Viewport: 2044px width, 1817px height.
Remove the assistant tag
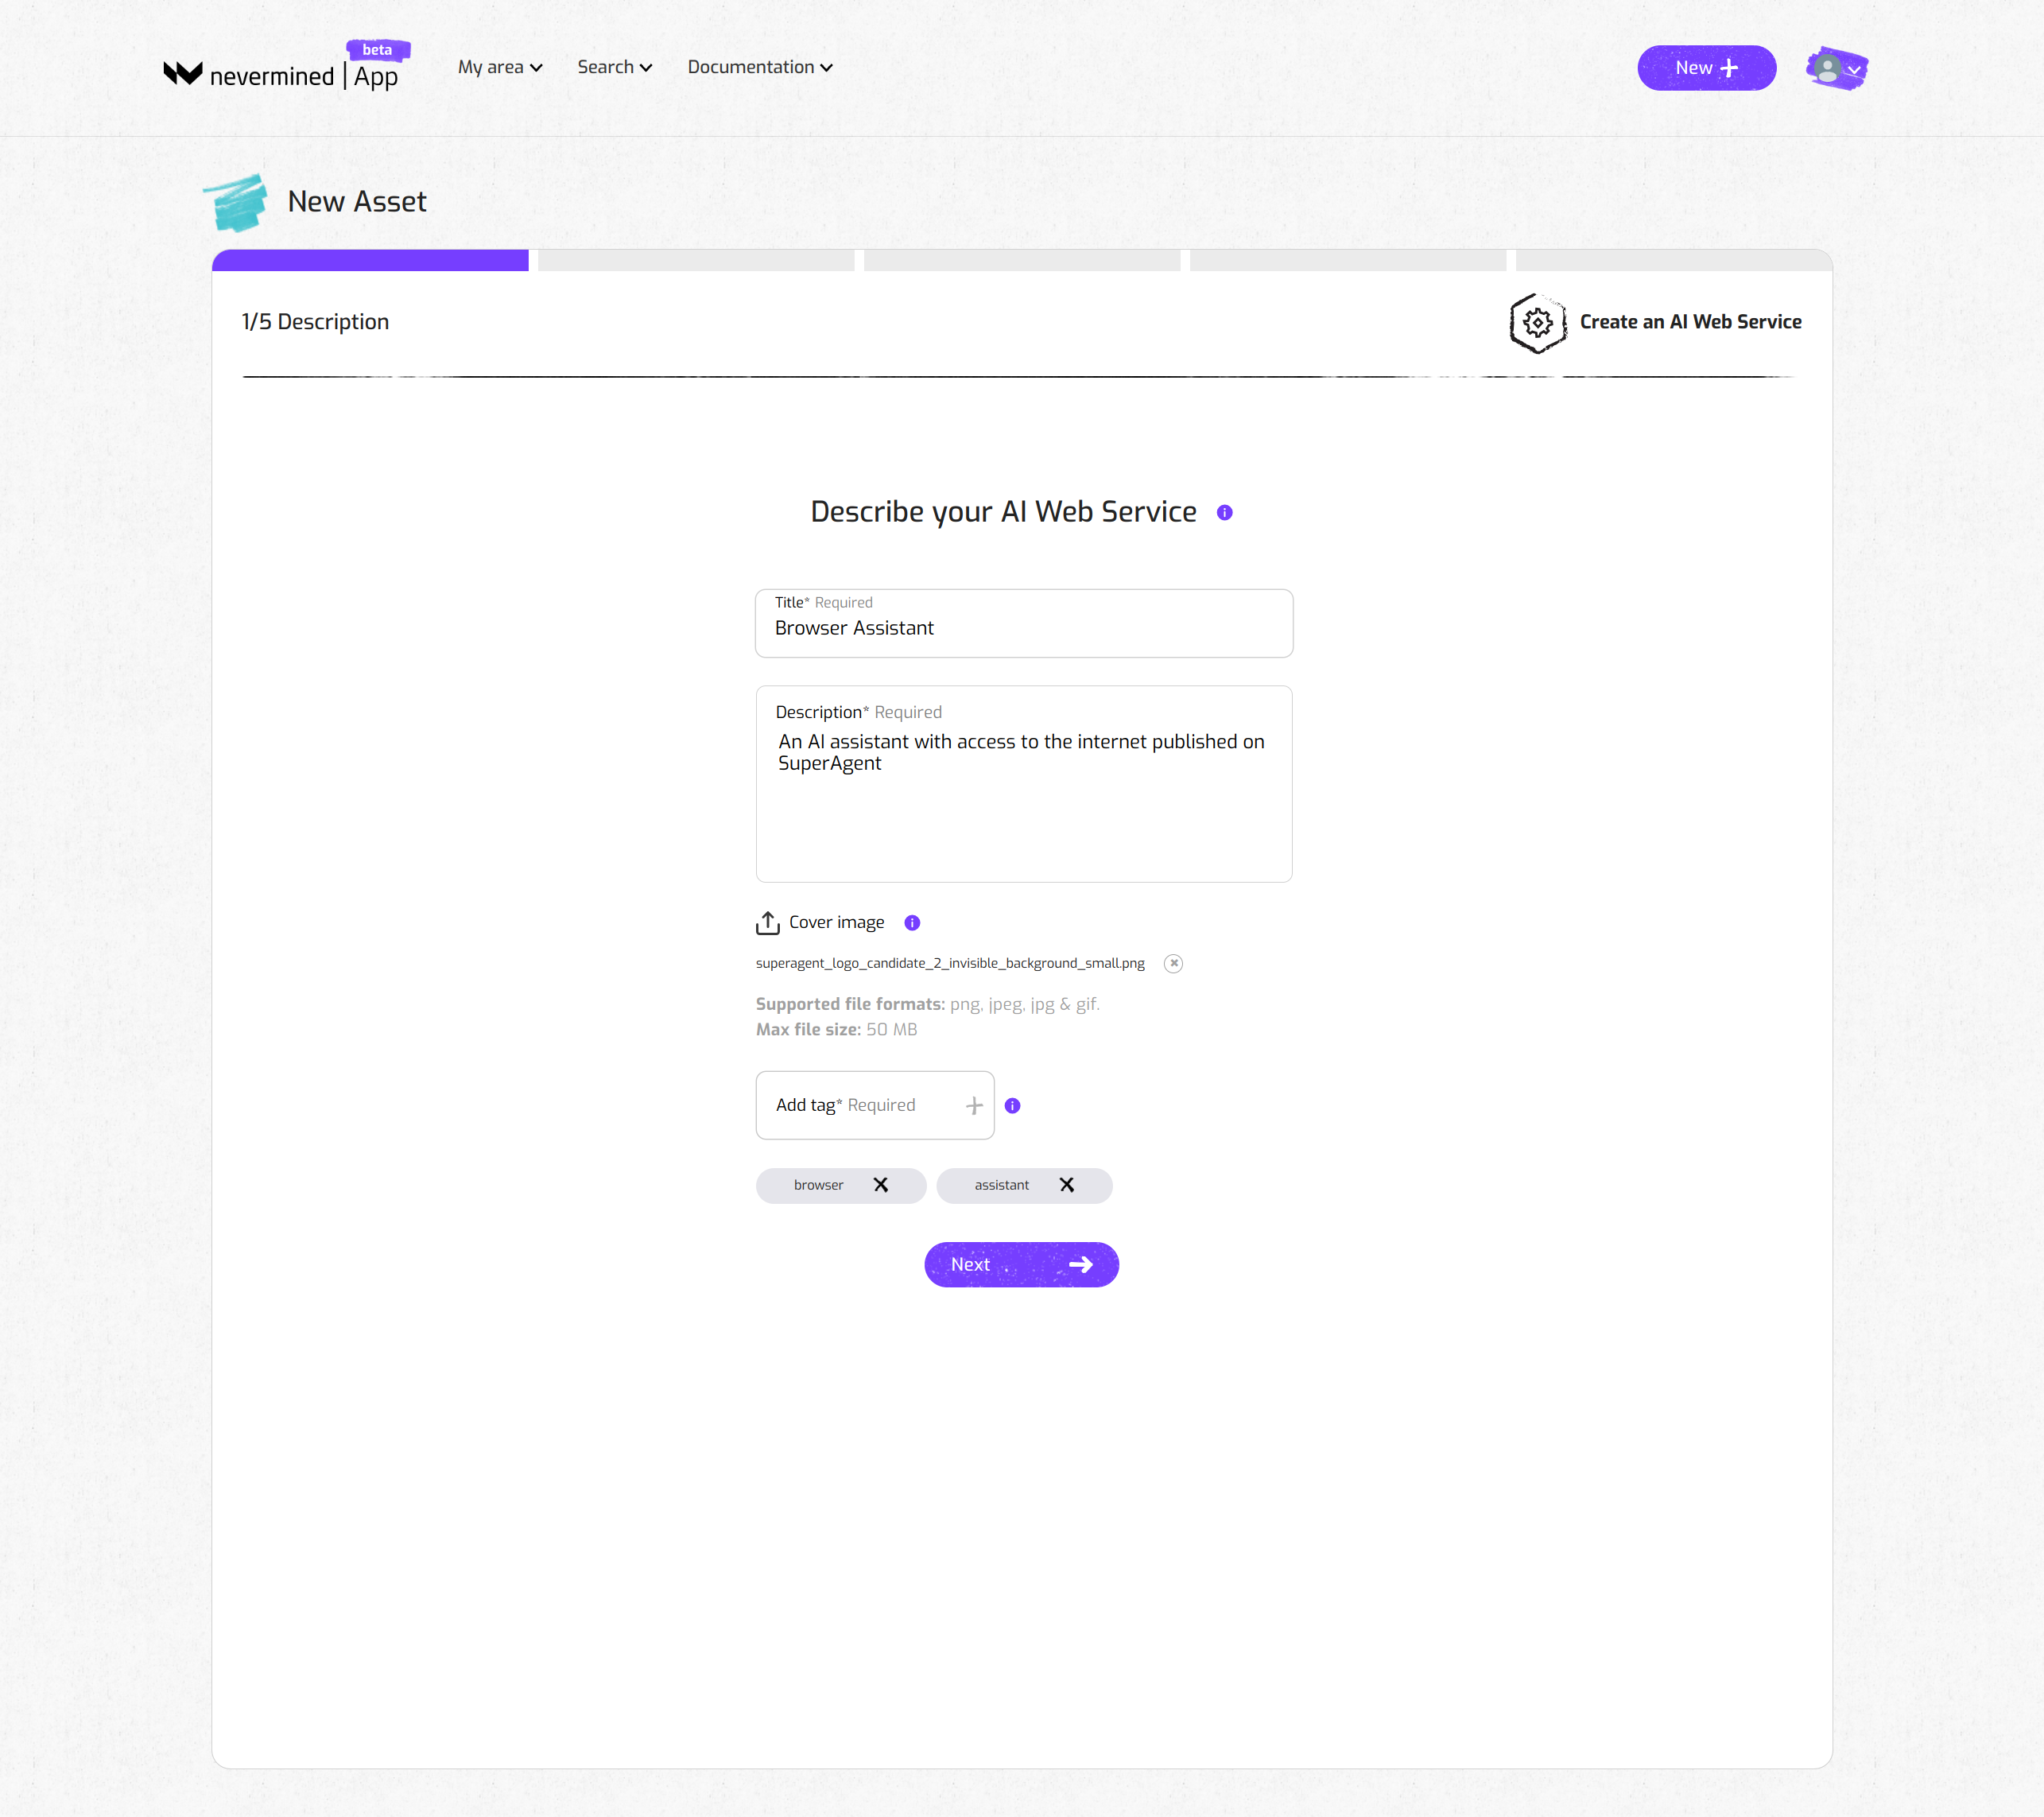click(x=1067, y=1185)
